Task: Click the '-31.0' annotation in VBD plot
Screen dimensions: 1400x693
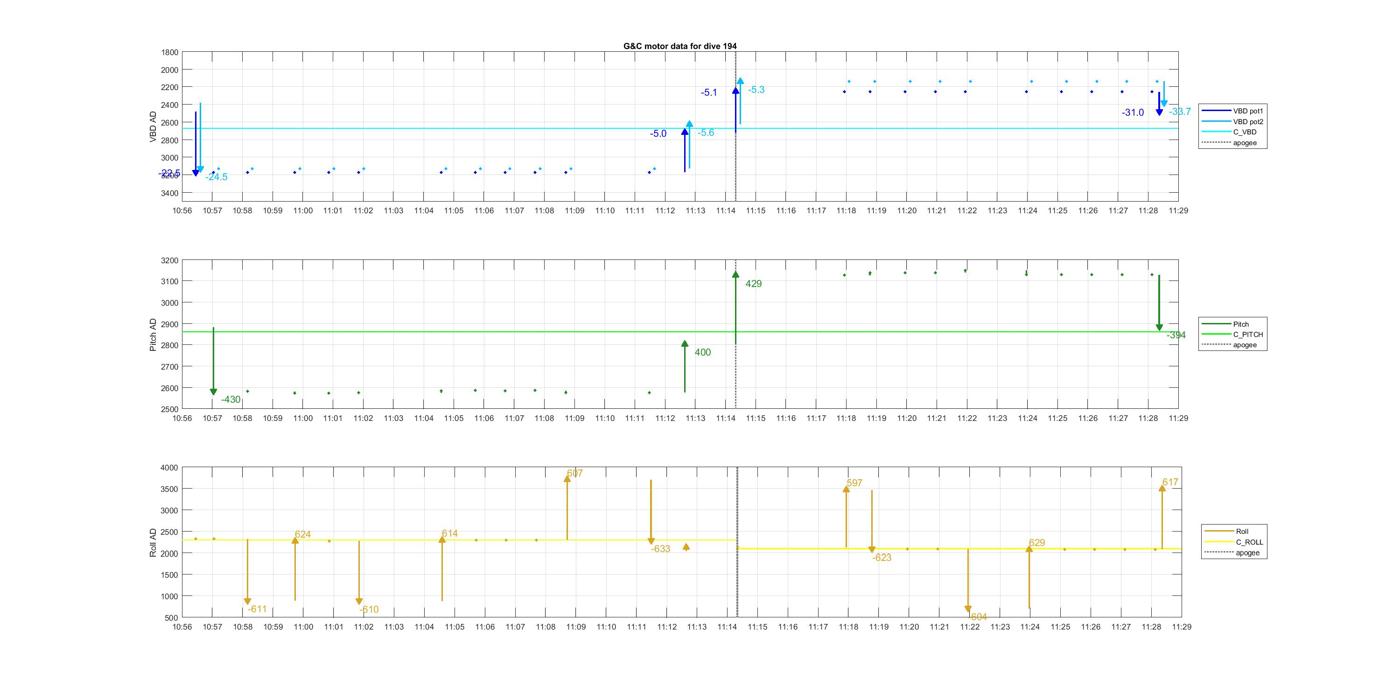Action: pyautogui.click(x=1133, y=113)
